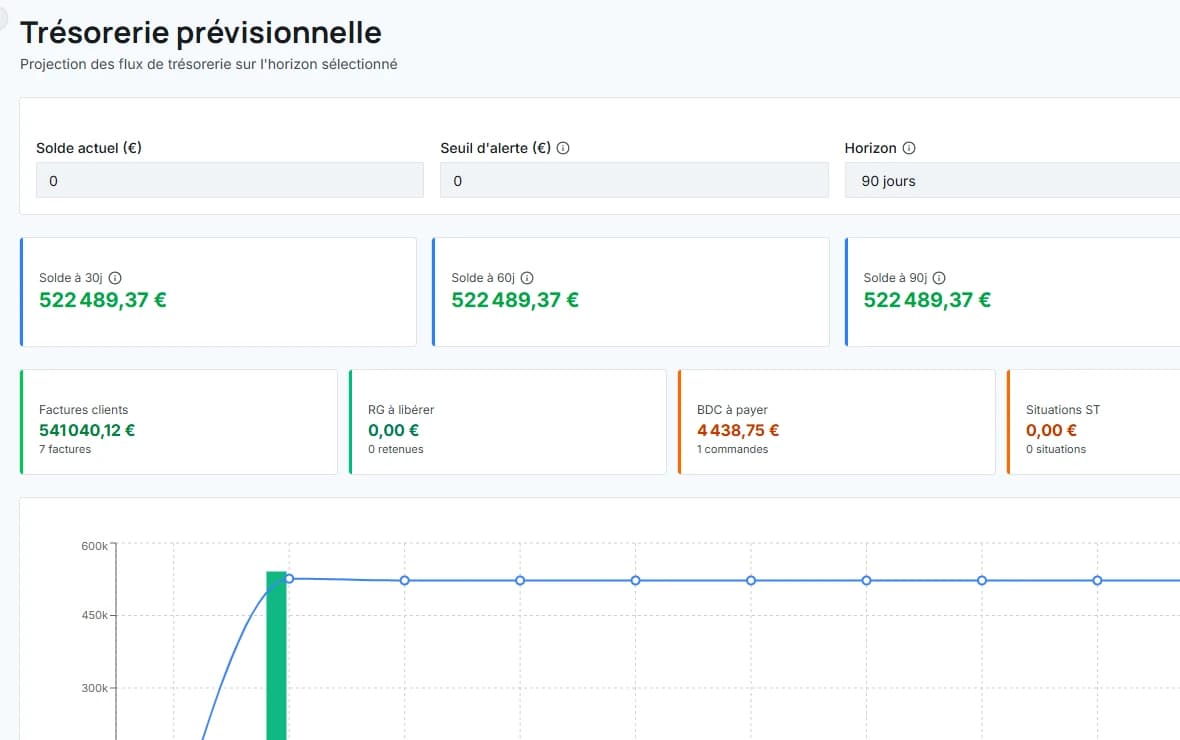The height and width of the screenshot is (740, 1180).
Task: Open the Situations ST card
Action: pyautogui.click(x=1093, y=422)
